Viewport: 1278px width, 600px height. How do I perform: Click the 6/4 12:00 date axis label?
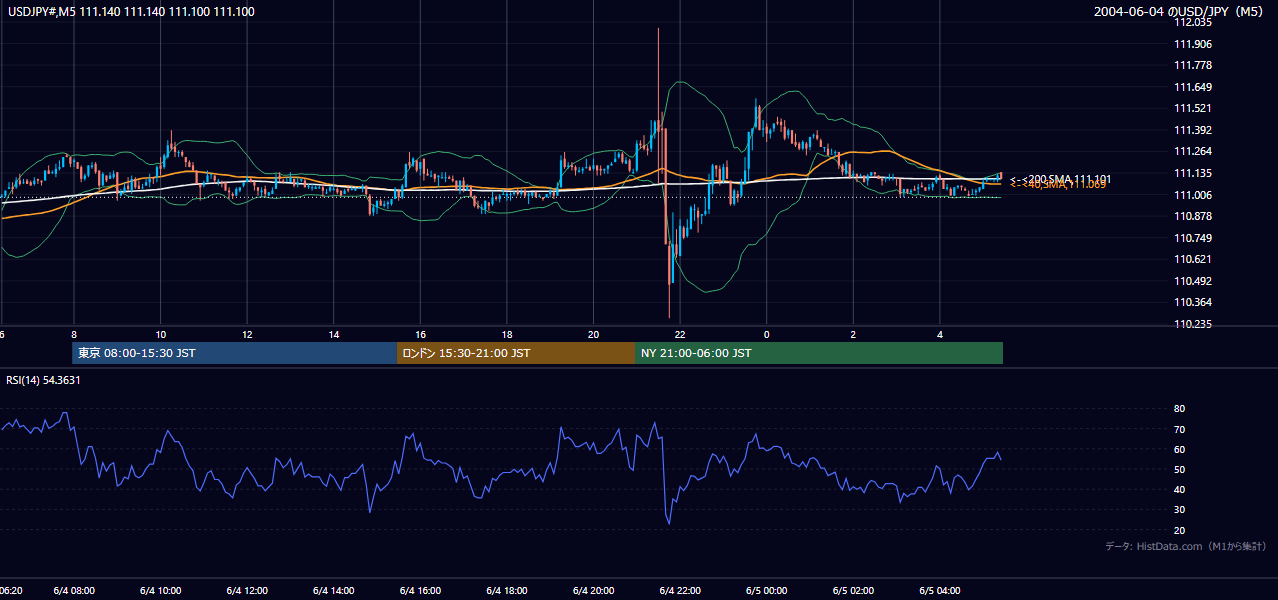(247, 590)
